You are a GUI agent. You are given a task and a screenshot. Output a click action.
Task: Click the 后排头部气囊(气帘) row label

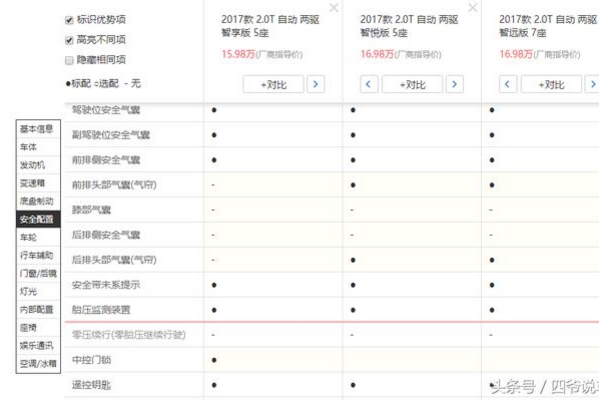tap(114, 260)
